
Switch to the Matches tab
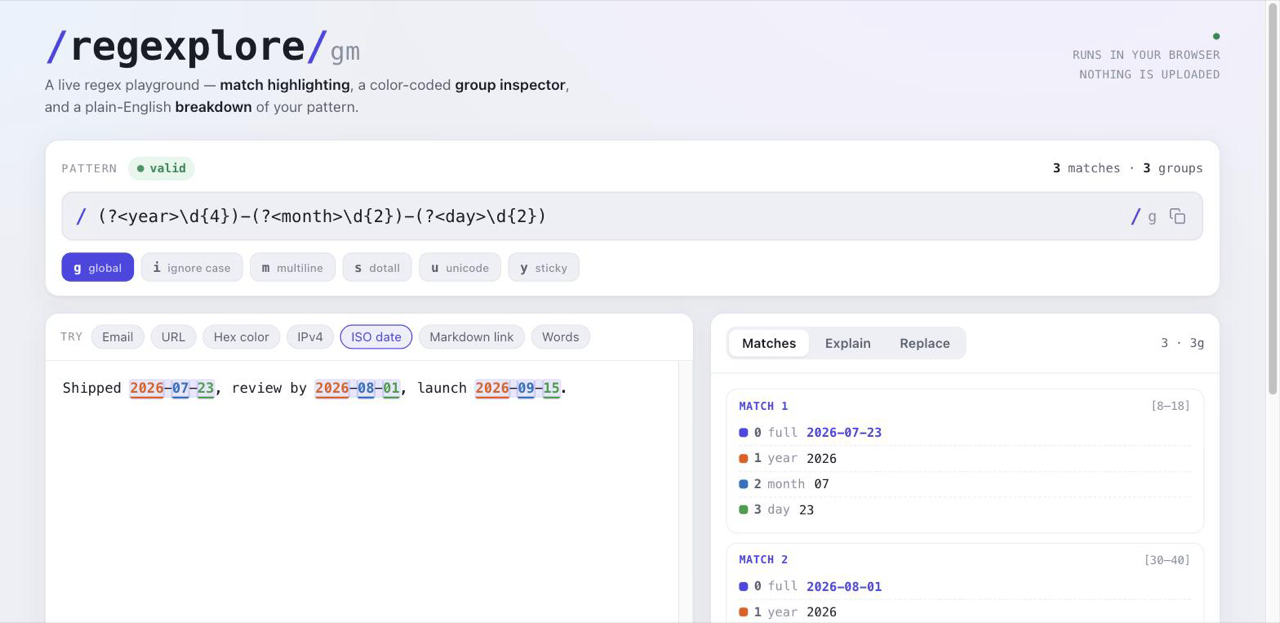(769, 343)
